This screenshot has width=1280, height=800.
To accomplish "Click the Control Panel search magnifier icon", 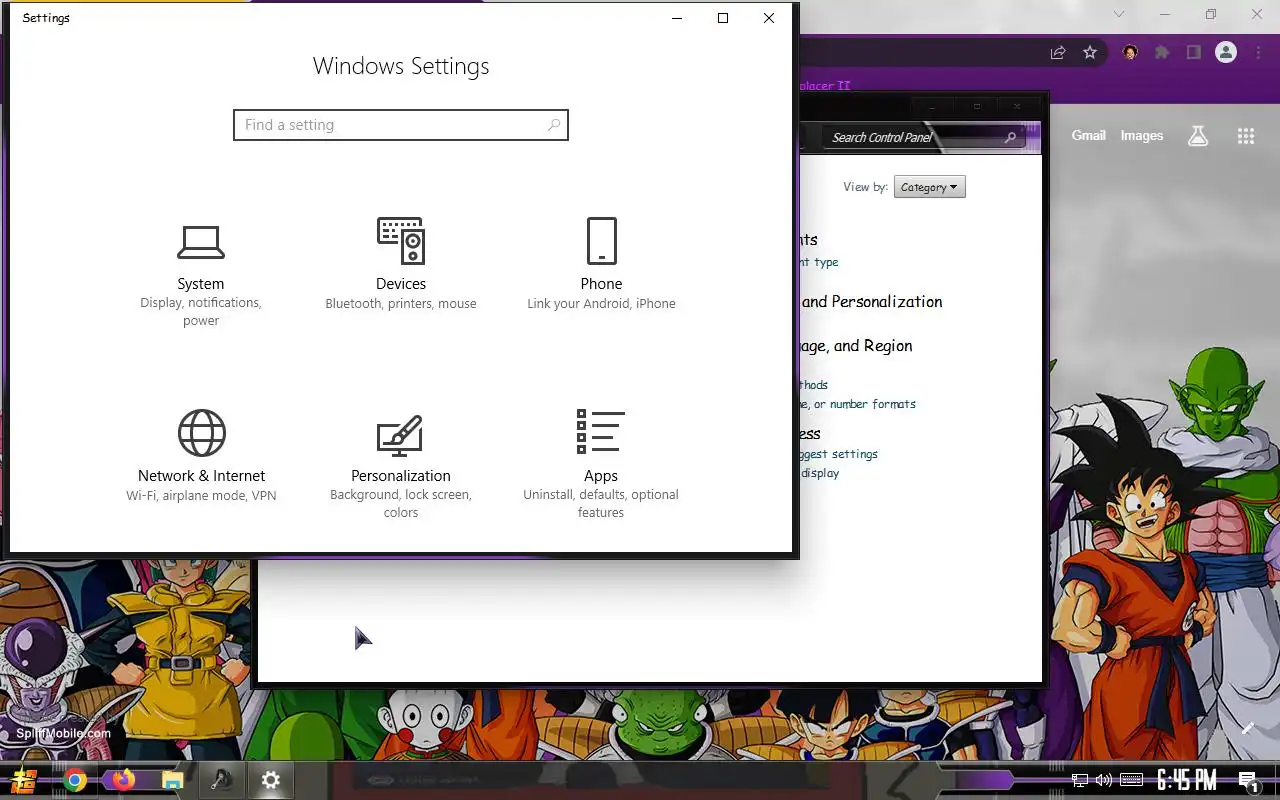I will (x=1011, y=137).
